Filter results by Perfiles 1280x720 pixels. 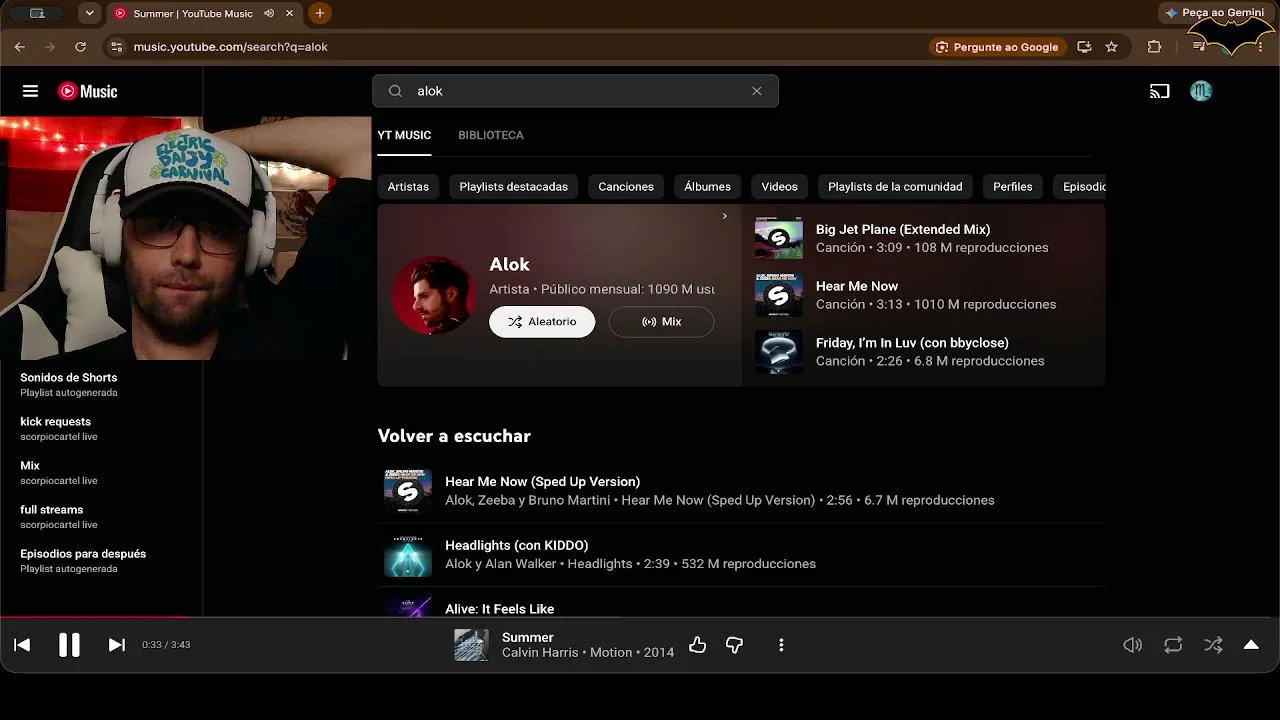(x=1013, y=187)
